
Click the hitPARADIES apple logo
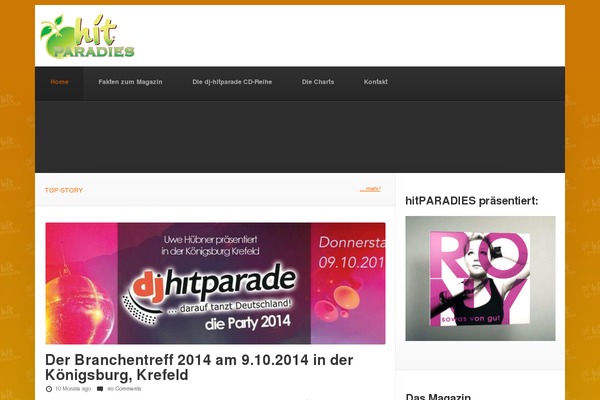click(x=88, y=36)
